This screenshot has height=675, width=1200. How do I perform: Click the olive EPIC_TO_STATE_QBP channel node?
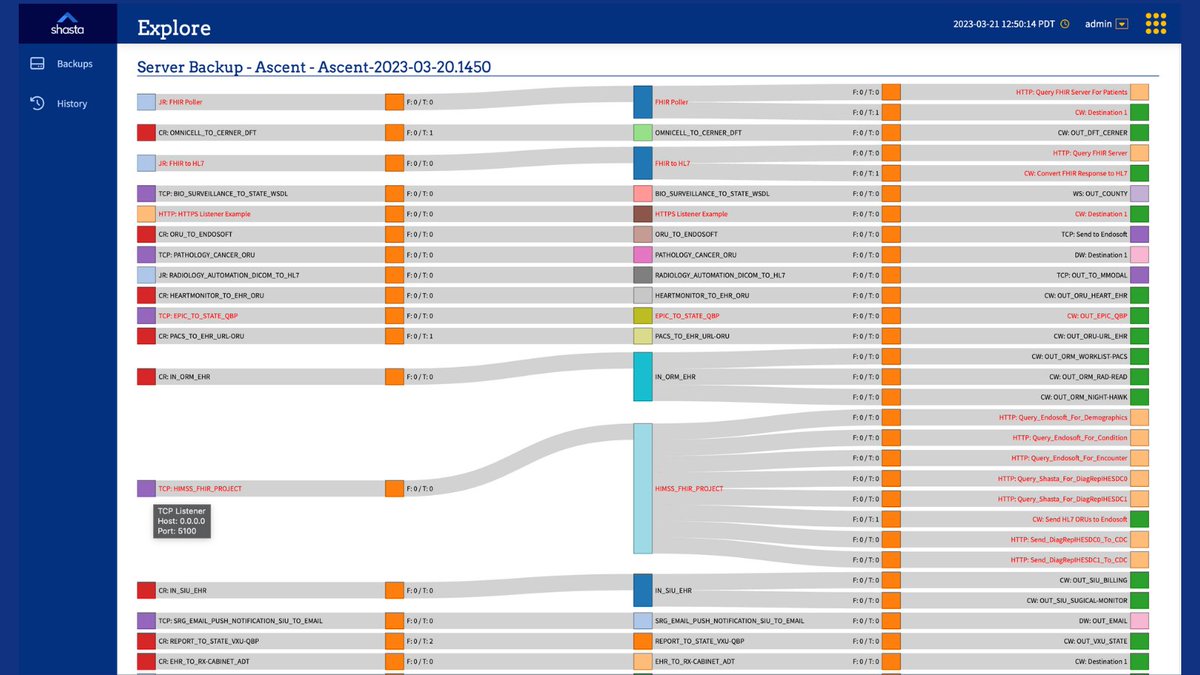(x=643, y=315)
